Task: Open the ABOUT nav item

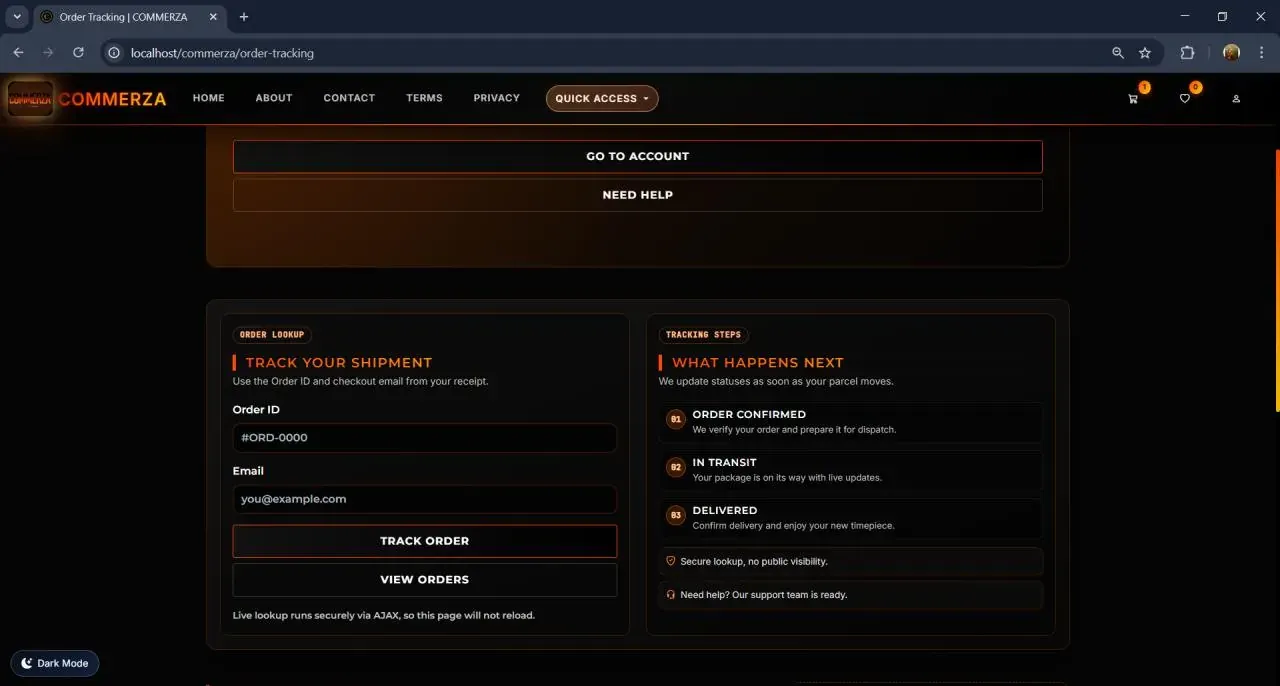Action: click(274, 98)
